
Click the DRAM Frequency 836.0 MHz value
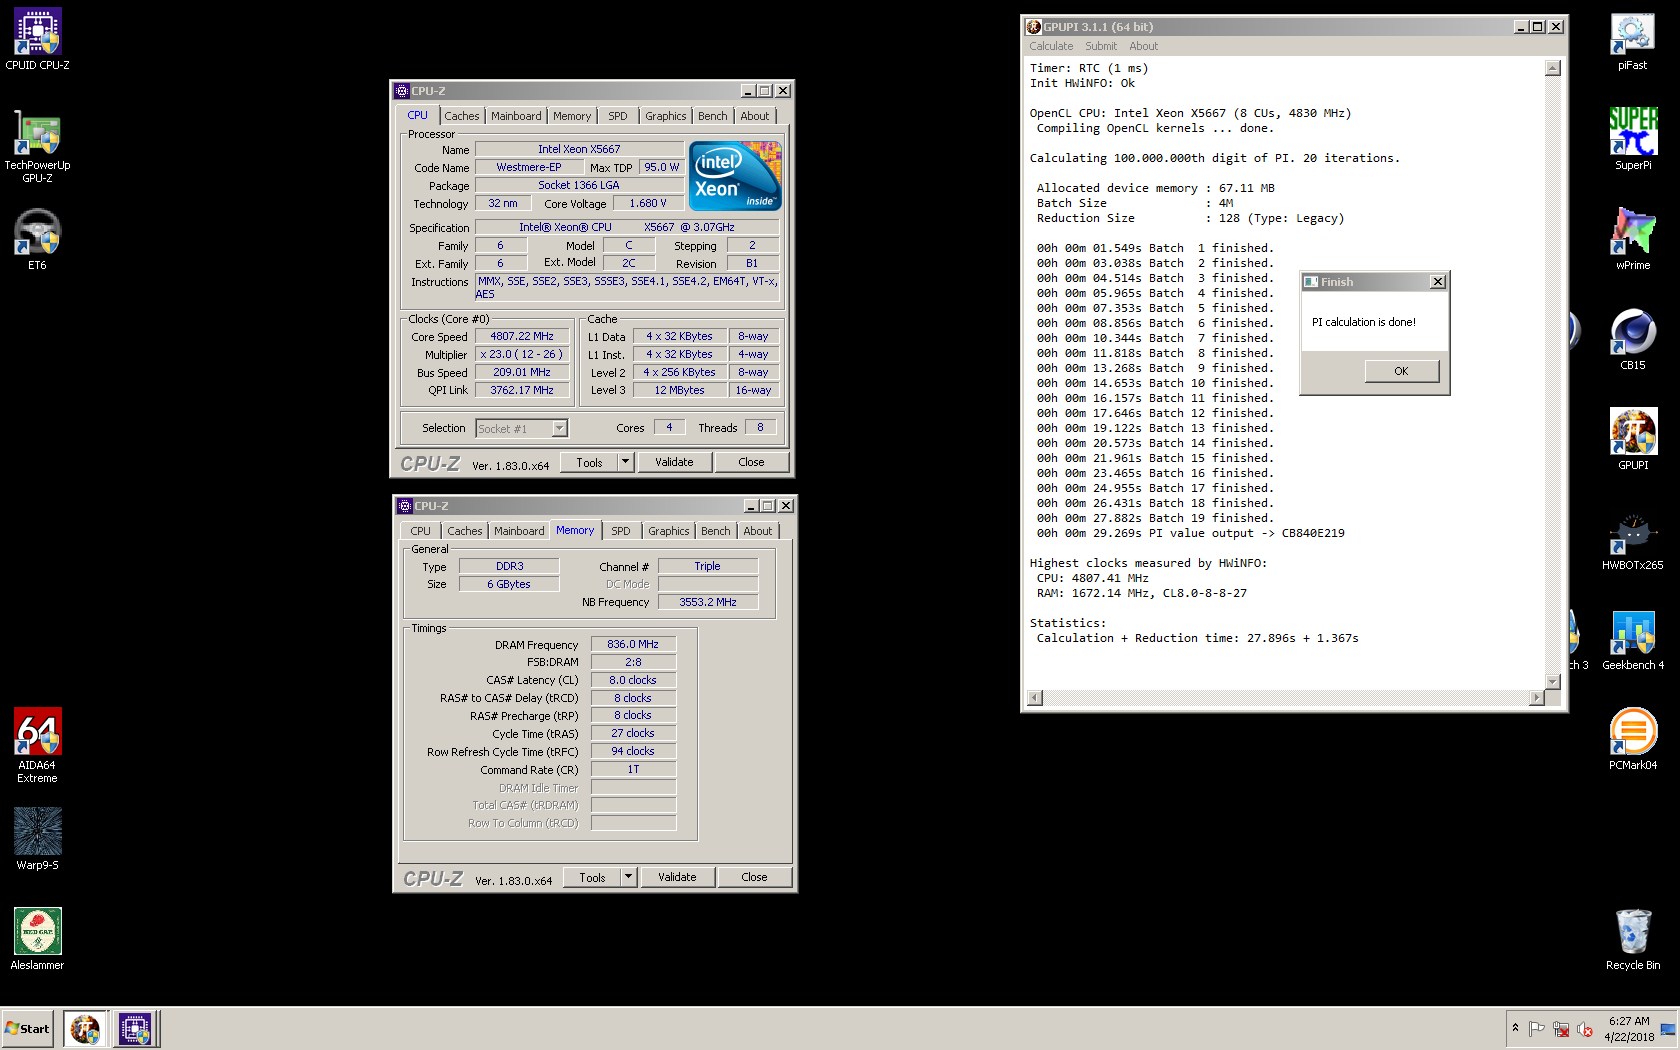(x=633, y=645)
